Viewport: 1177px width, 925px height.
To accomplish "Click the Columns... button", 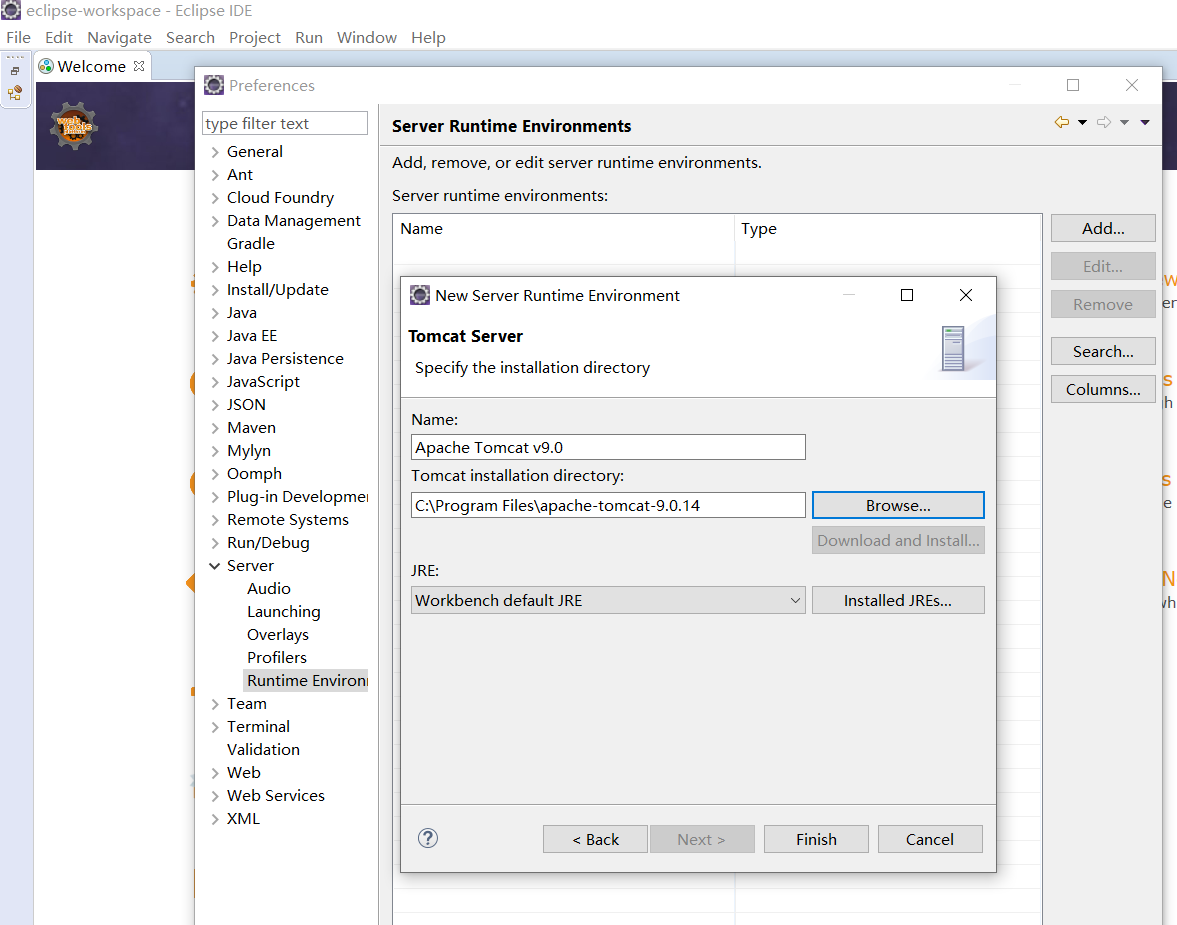I will (1103, 390).
